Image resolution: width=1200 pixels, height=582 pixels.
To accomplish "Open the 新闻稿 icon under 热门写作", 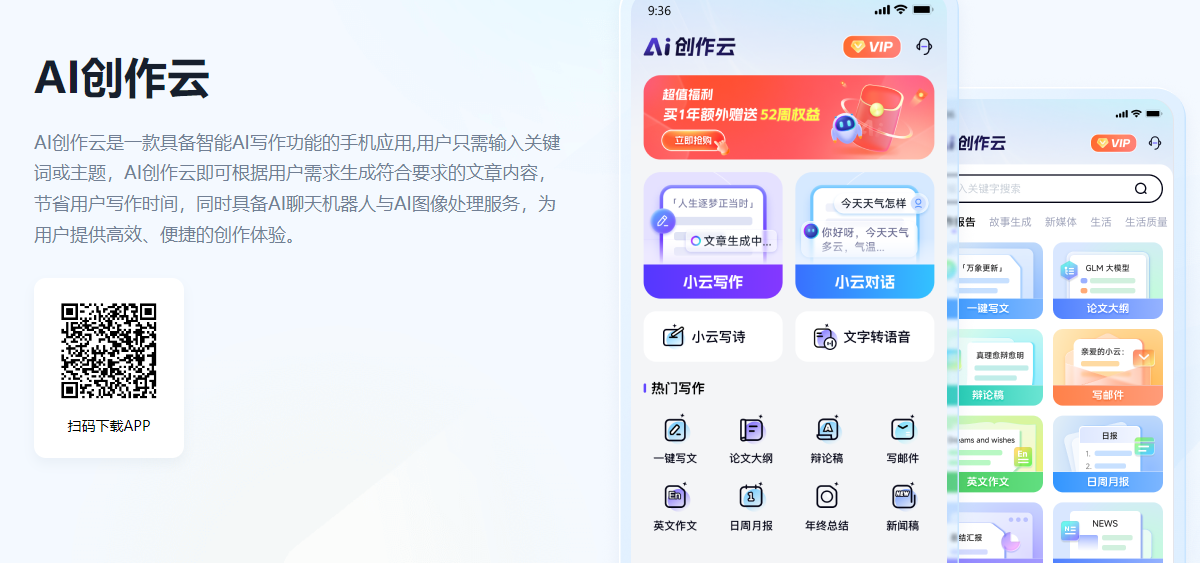I will point(903,496).
